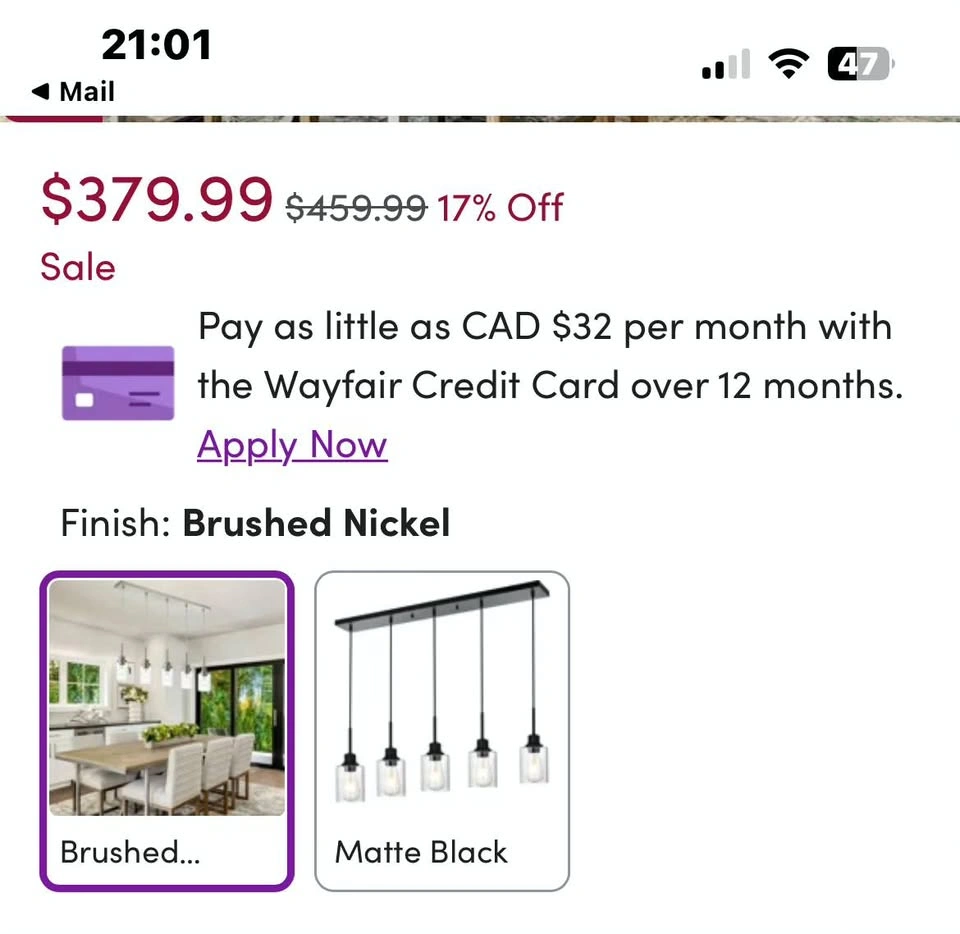Tap the crossed-out $459.99 original price

pyautogui.click(x=356, y=208)
